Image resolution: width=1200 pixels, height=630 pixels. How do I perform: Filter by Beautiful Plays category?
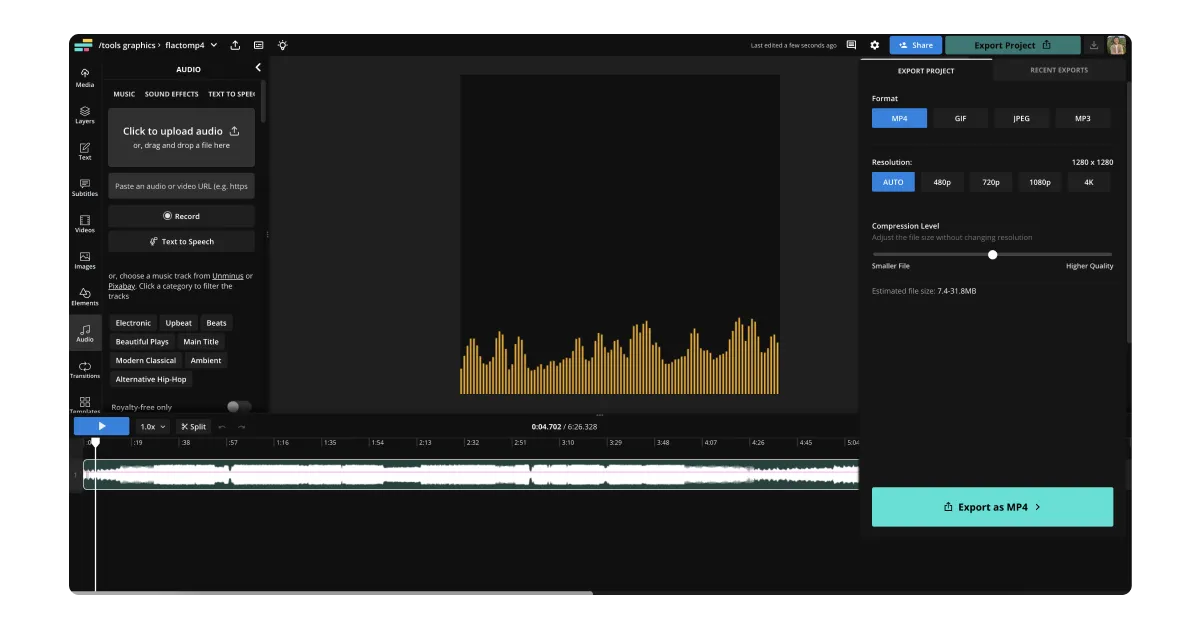tap(142, 342)
